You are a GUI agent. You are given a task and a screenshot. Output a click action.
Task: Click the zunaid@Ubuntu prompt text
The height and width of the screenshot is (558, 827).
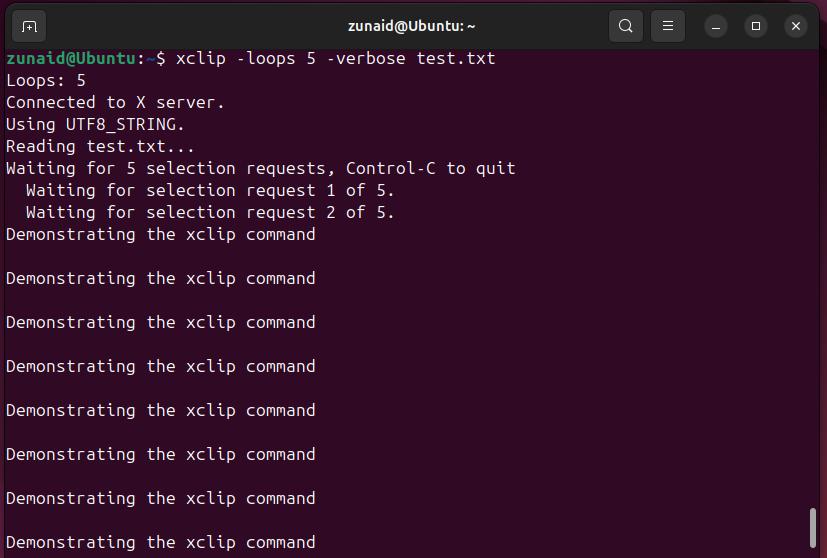pyautogui.click(x=70, y=58)
